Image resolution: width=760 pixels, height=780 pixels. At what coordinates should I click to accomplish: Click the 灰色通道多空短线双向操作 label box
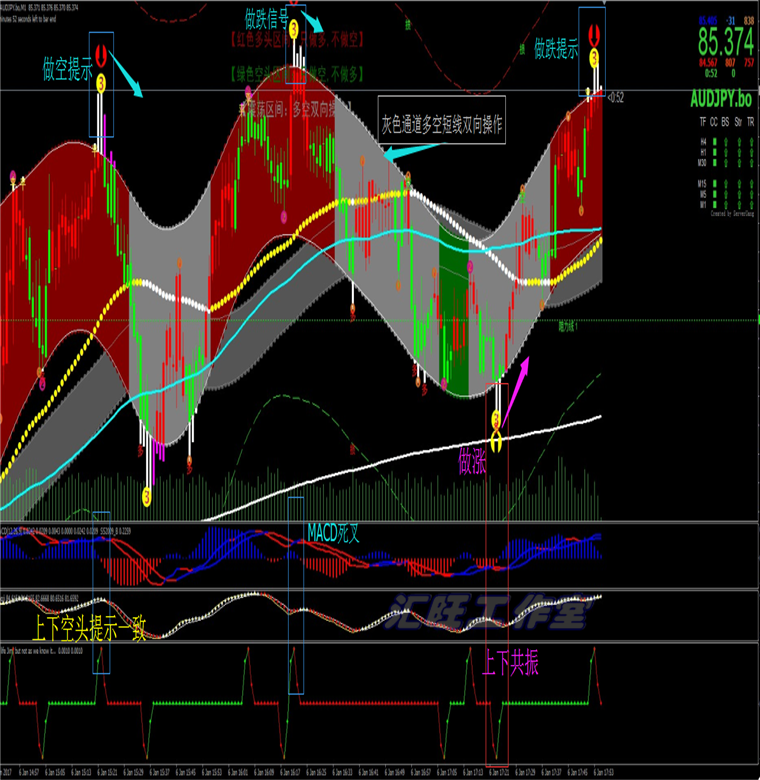(442, 125)
